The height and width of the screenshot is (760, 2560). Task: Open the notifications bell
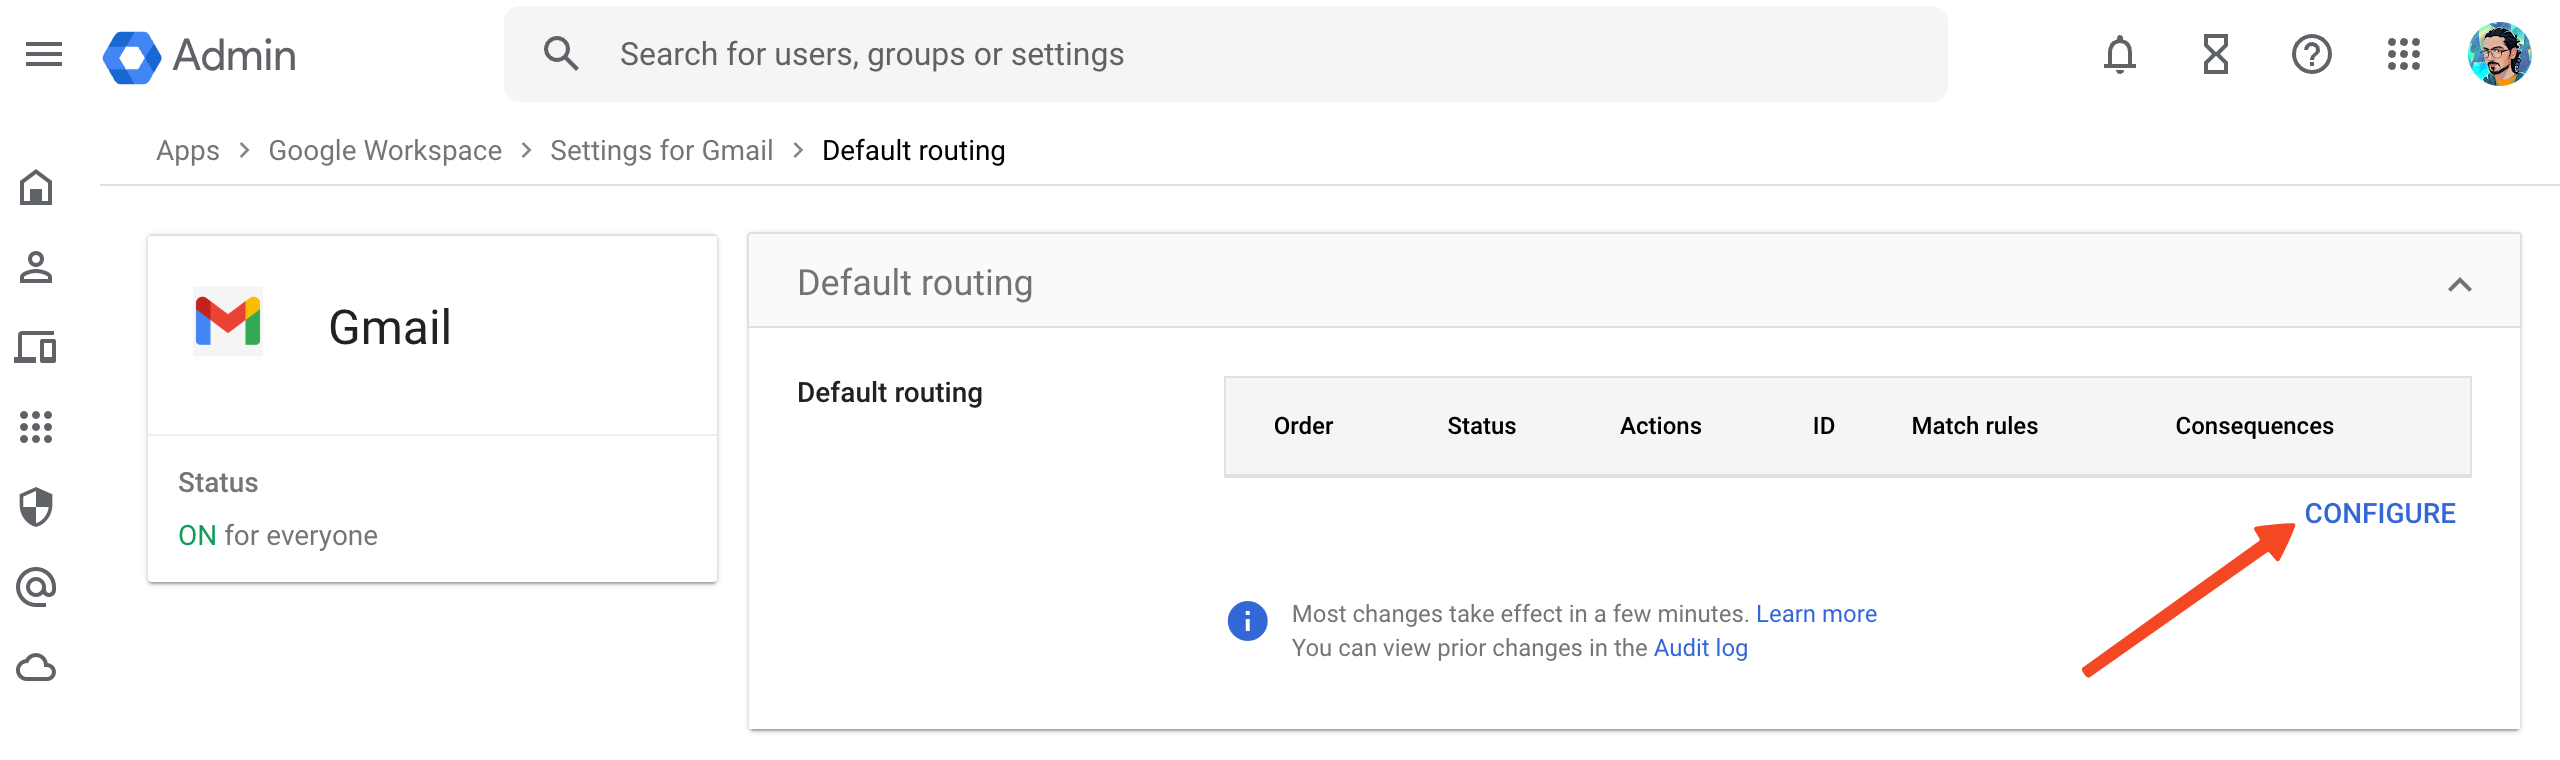2119,54
